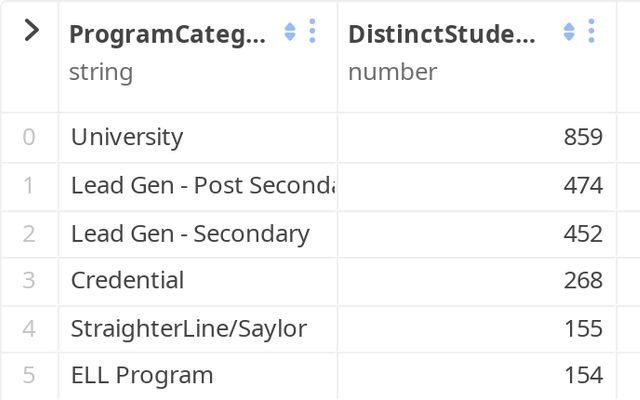Click the StraighterLine/Saylor cell

pyautogui.click(x=189, y=328)
